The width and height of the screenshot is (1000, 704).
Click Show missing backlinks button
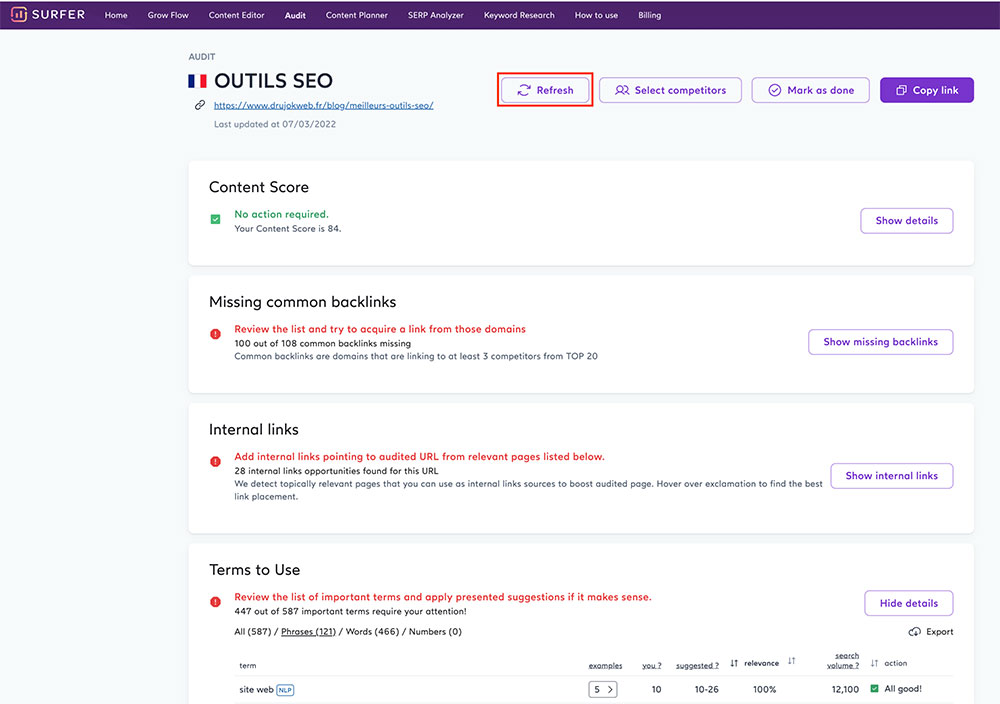pos(880,342)
